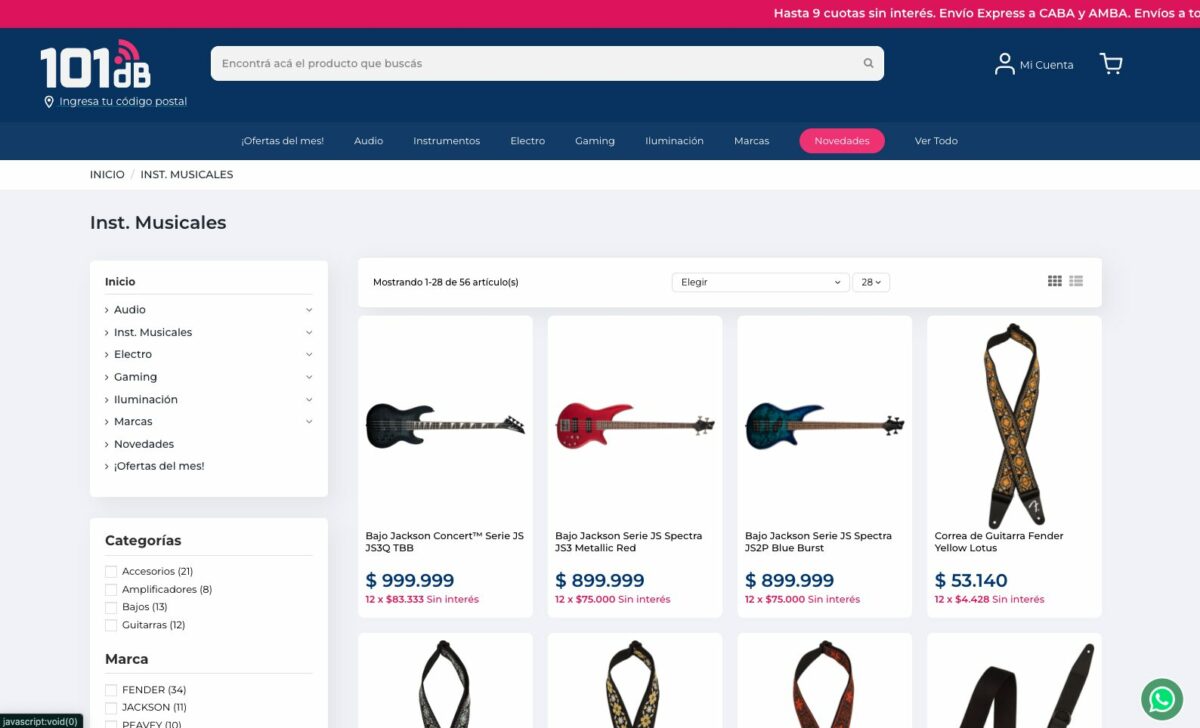Open the Gaming menu item
Viewport: 1200px width, 728px height.
tap(594, 141)
